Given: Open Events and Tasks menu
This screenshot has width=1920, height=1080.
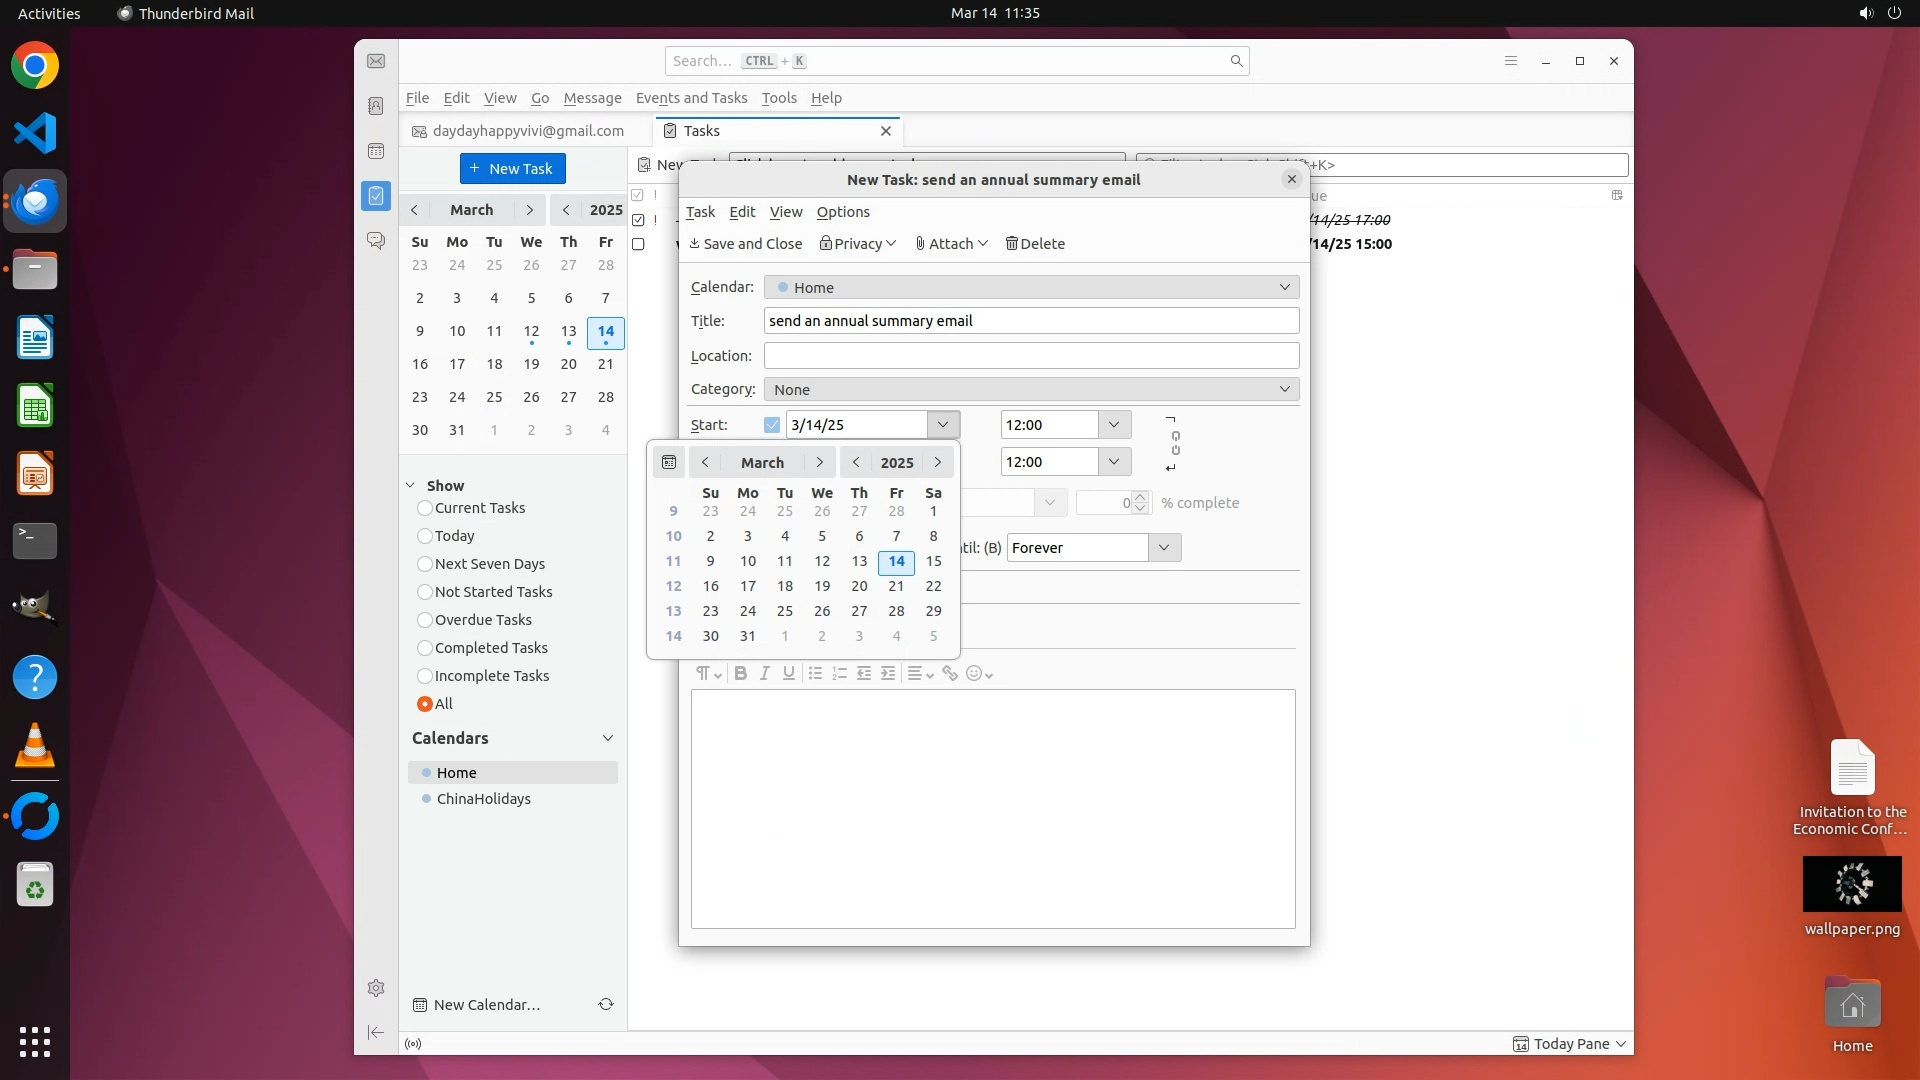Looking at the screenshot, I should point(691,98).
